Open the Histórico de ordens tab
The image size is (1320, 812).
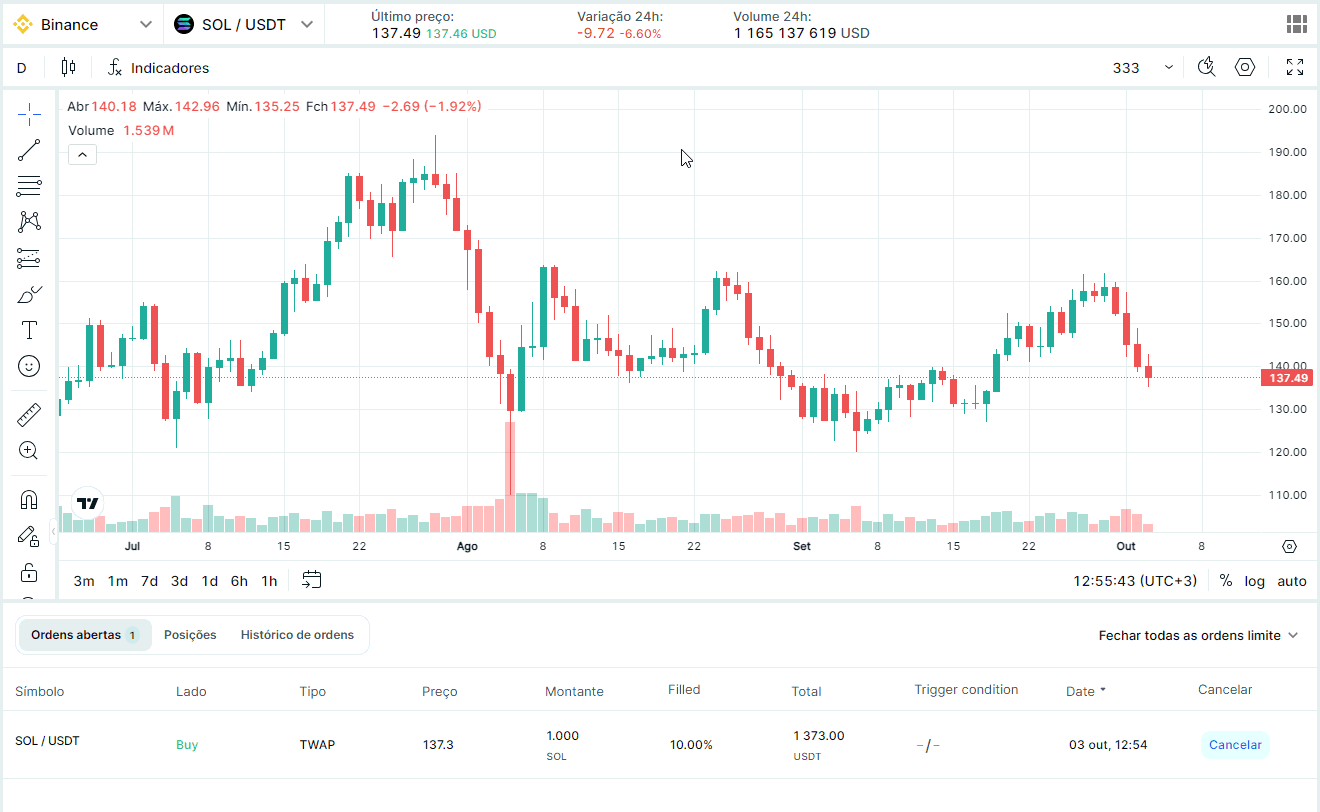coord(297,635)
